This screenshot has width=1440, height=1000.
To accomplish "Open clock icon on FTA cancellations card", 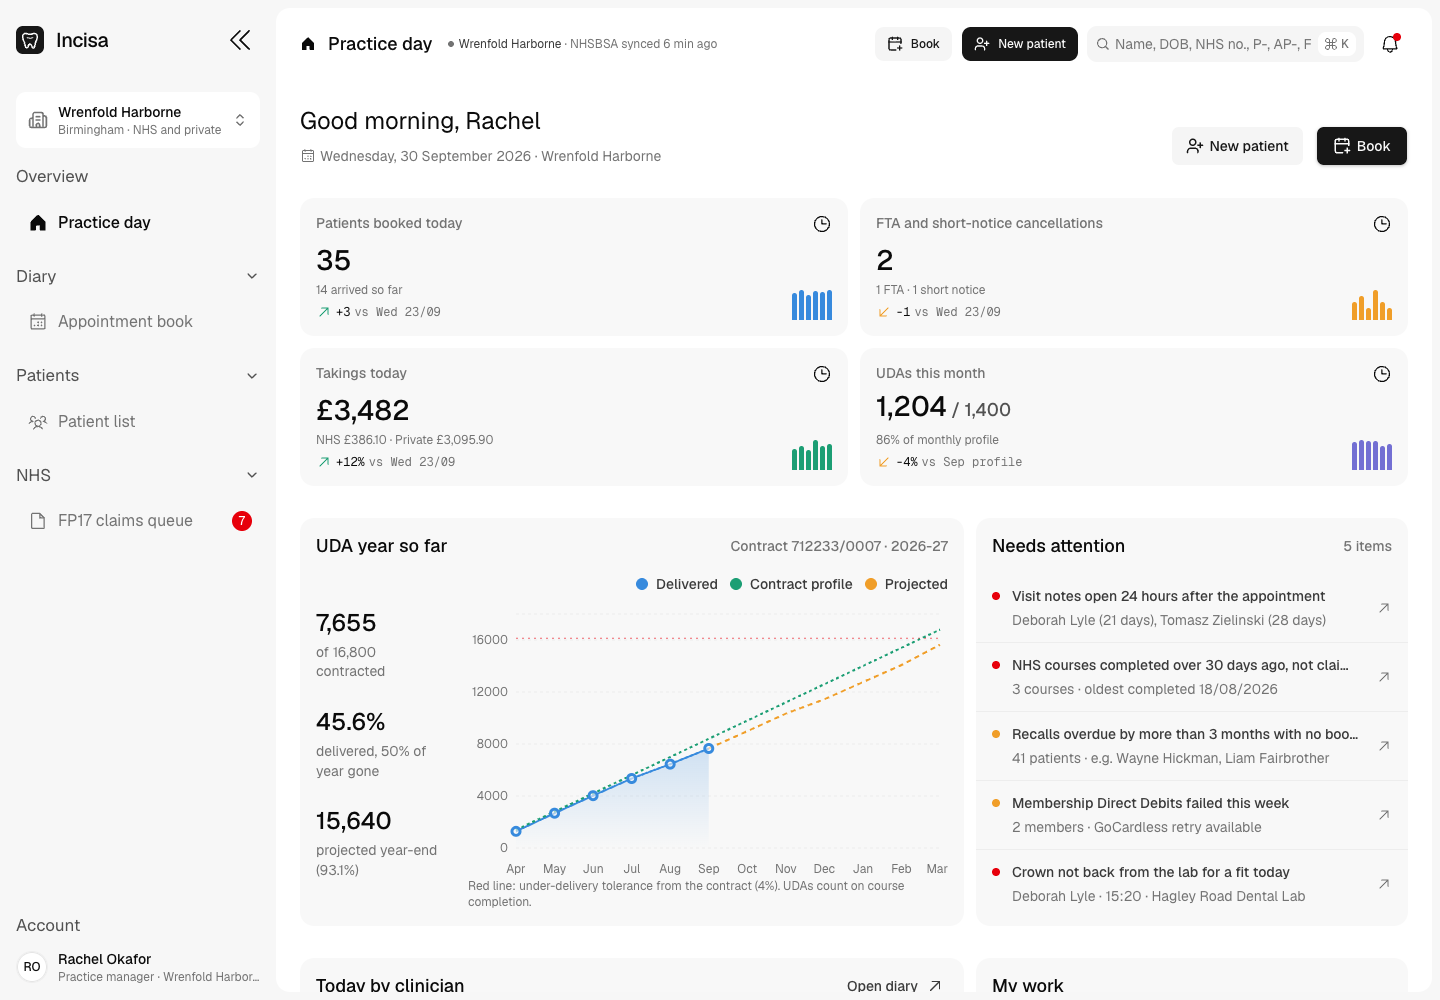I will (1382, 224).
